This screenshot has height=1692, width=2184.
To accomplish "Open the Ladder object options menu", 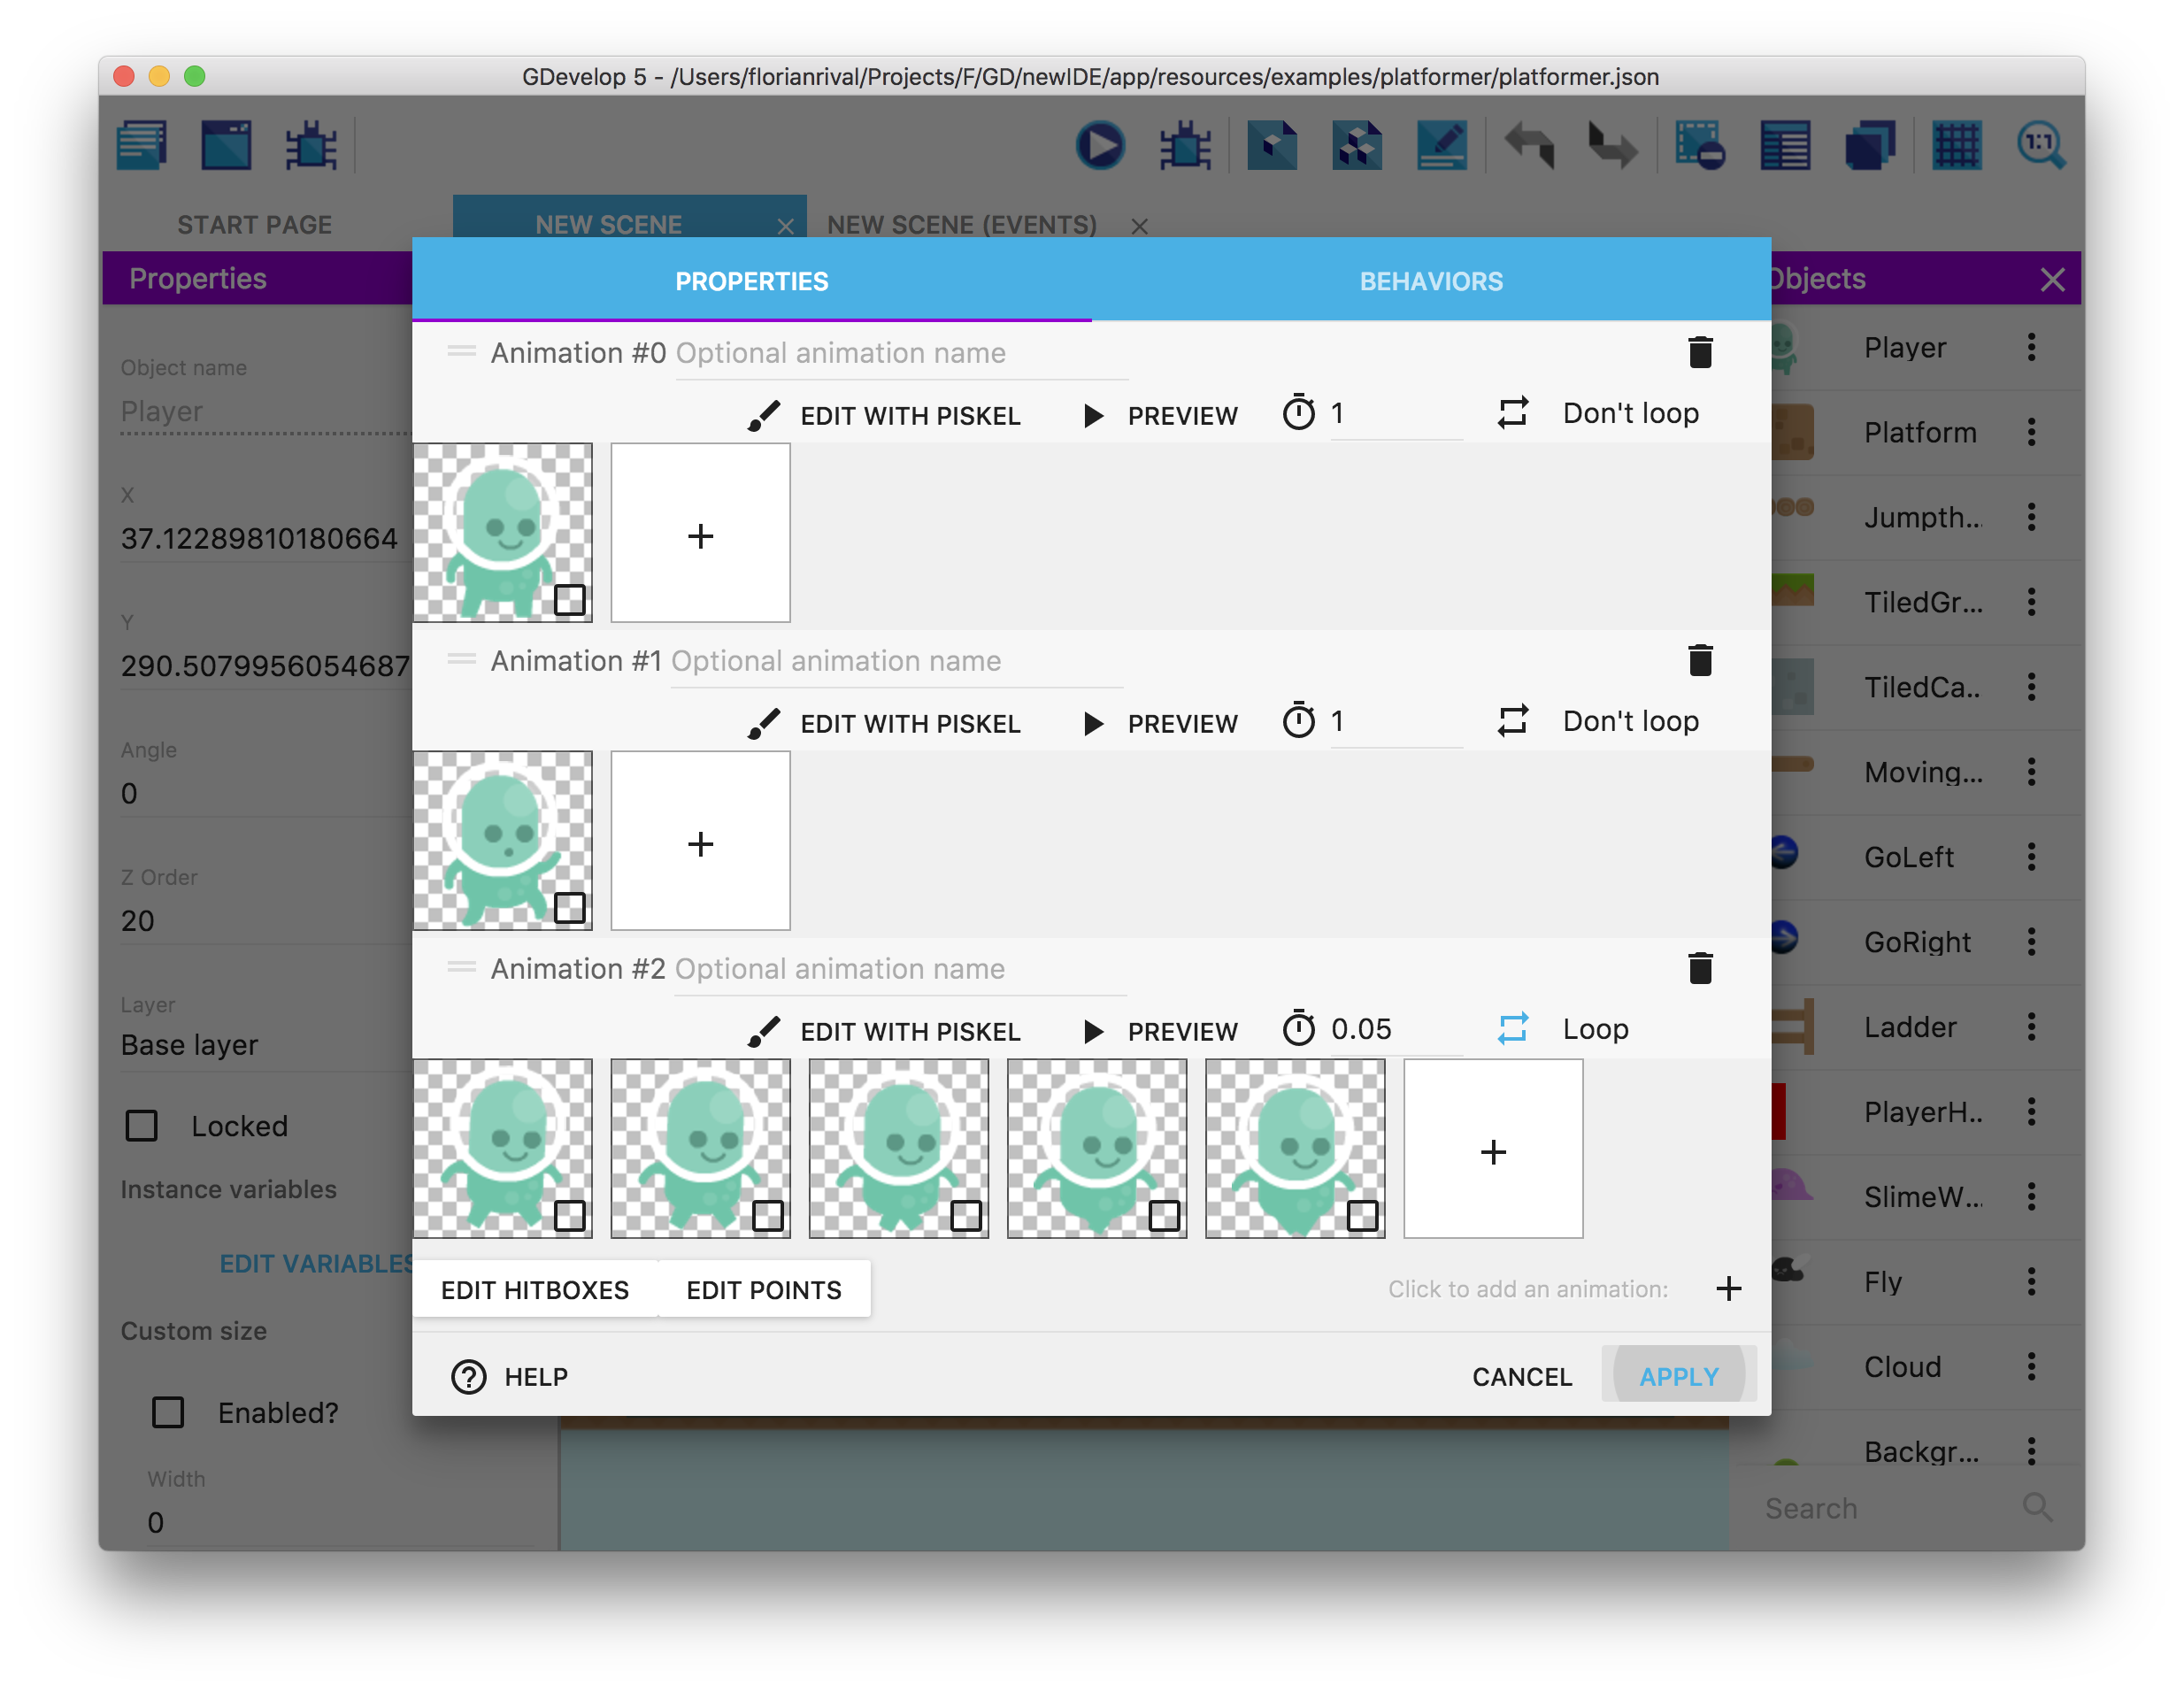I will click(x=2031, y=1027).
